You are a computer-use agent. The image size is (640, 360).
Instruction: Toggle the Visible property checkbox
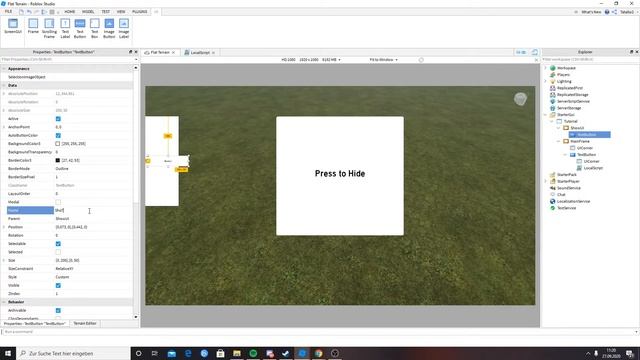click(58, 285)
